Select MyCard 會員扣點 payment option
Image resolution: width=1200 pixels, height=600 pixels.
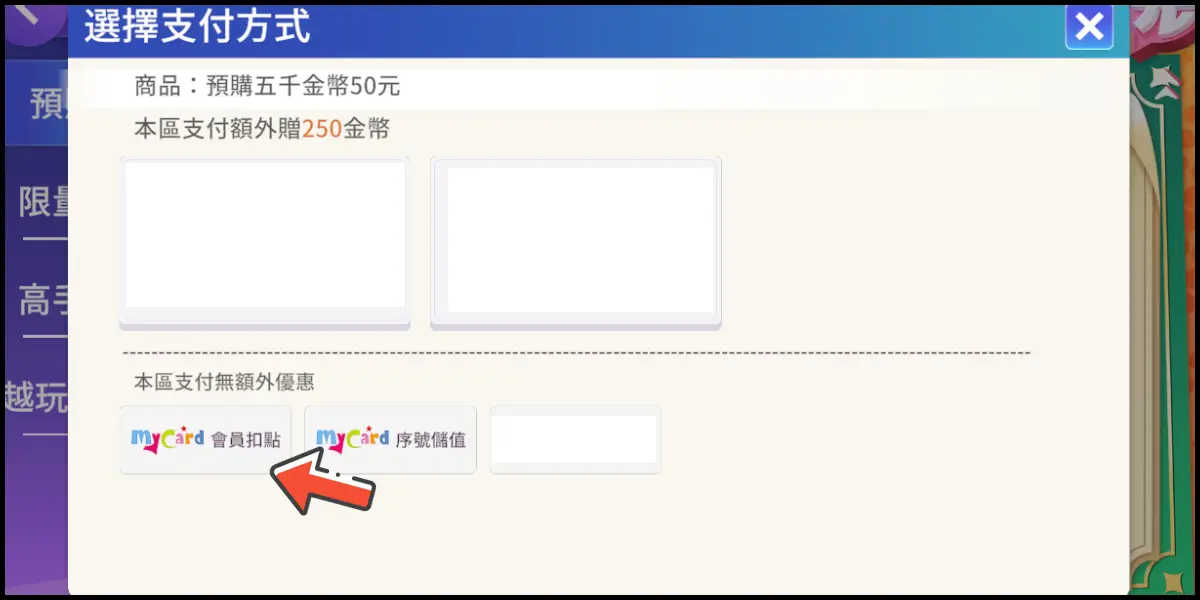(206, 439)
